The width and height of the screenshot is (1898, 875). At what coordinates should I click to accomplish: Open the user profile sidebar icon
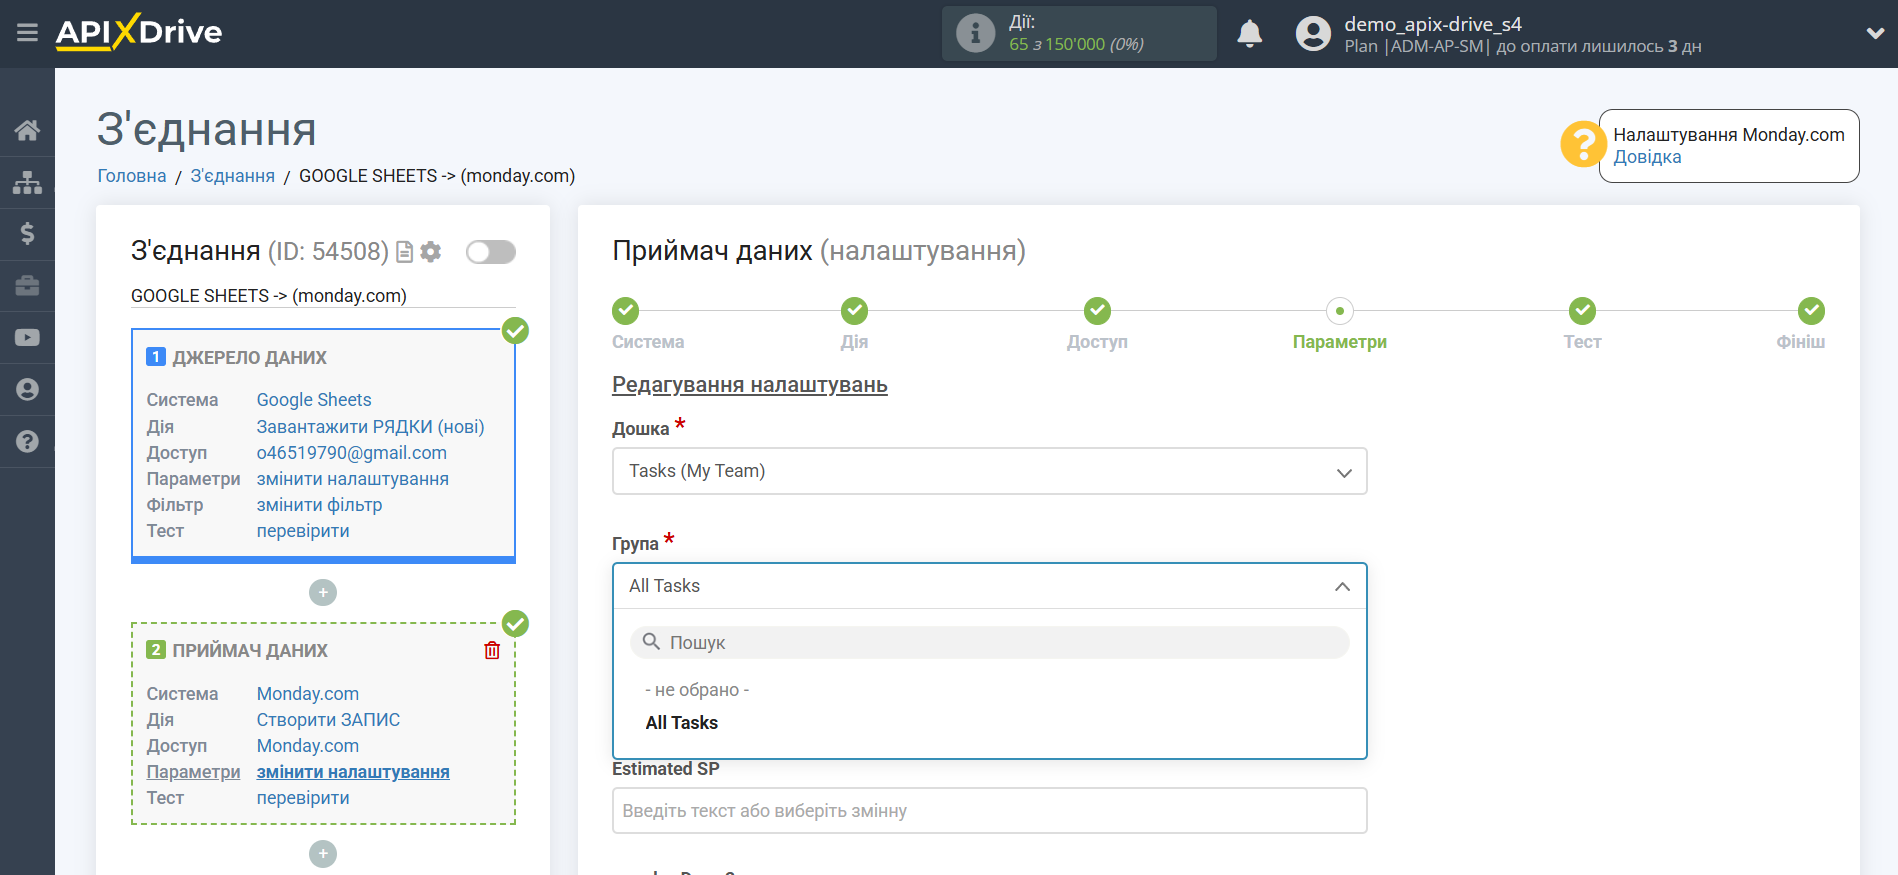click(27, 390)
